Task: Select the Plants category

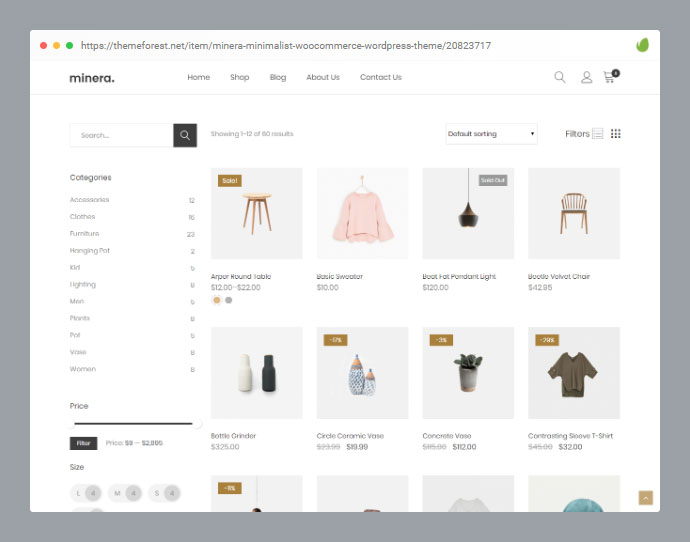Action: click(79, 318)
